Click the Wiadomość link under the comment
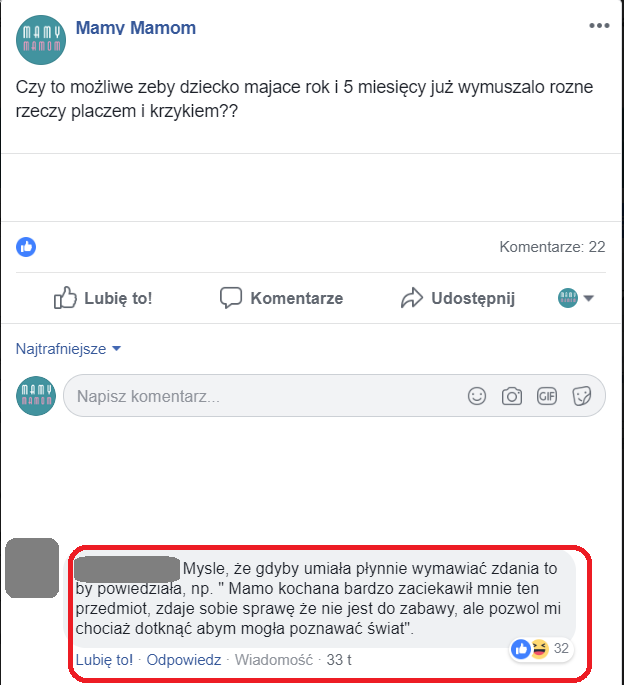The height and width of the screenshot is (685, 624). 274,660
